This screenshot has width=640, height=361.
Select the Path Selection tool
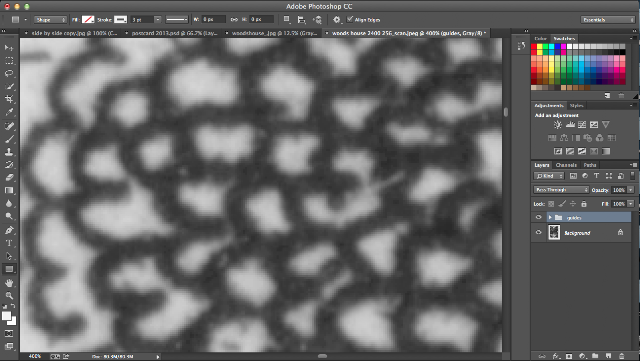(x=9, y=256)
